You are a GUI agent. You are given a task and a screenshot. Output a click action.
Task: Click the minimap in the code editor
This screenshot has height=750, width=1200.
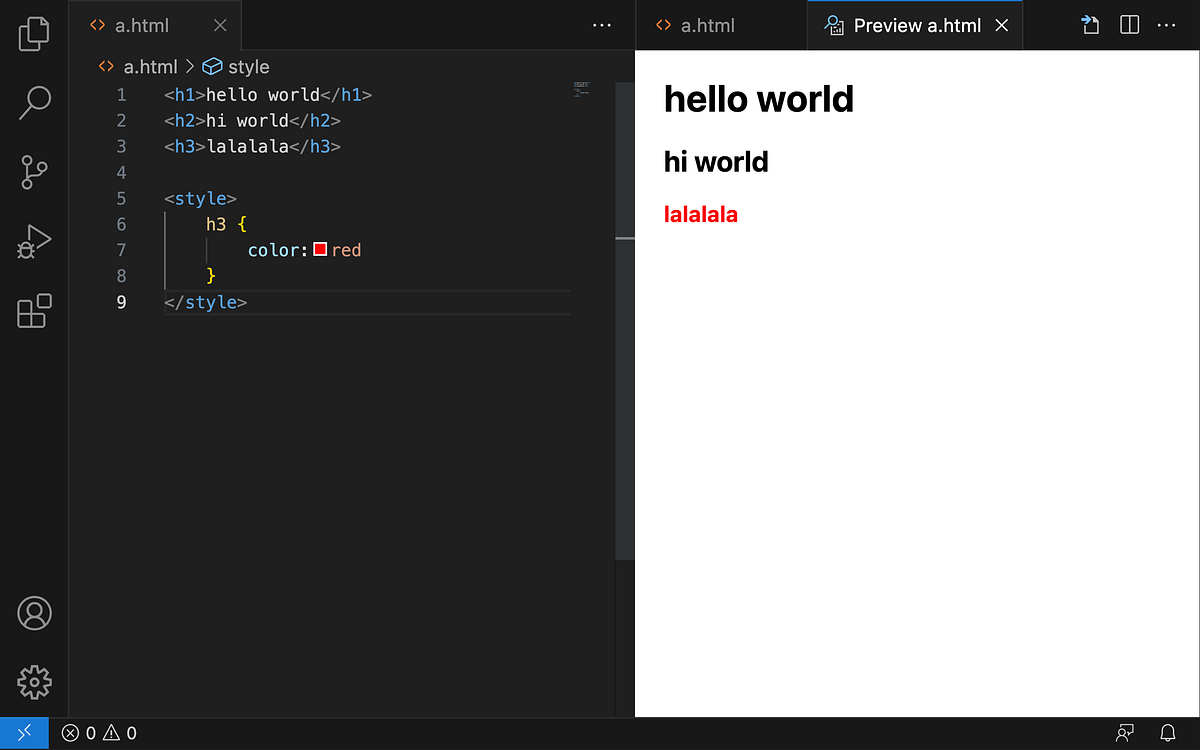(582, 89)
